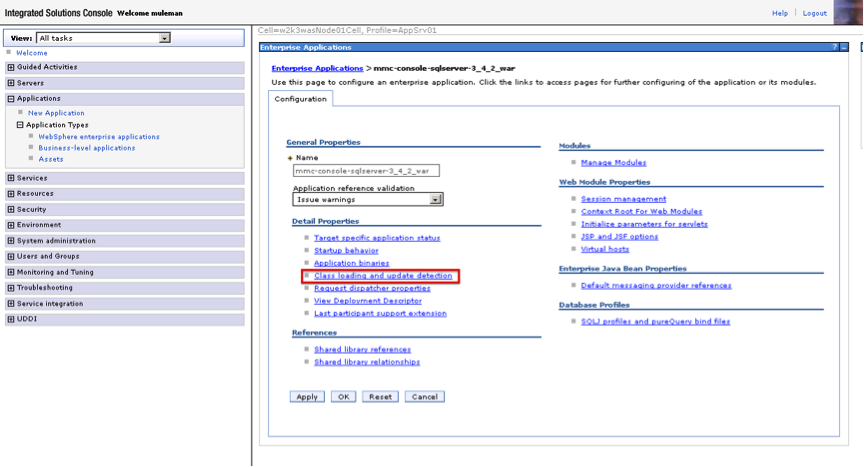Expand the Troubleshooting section plus icon
The image size is (864, 467).
click(11, 288)
